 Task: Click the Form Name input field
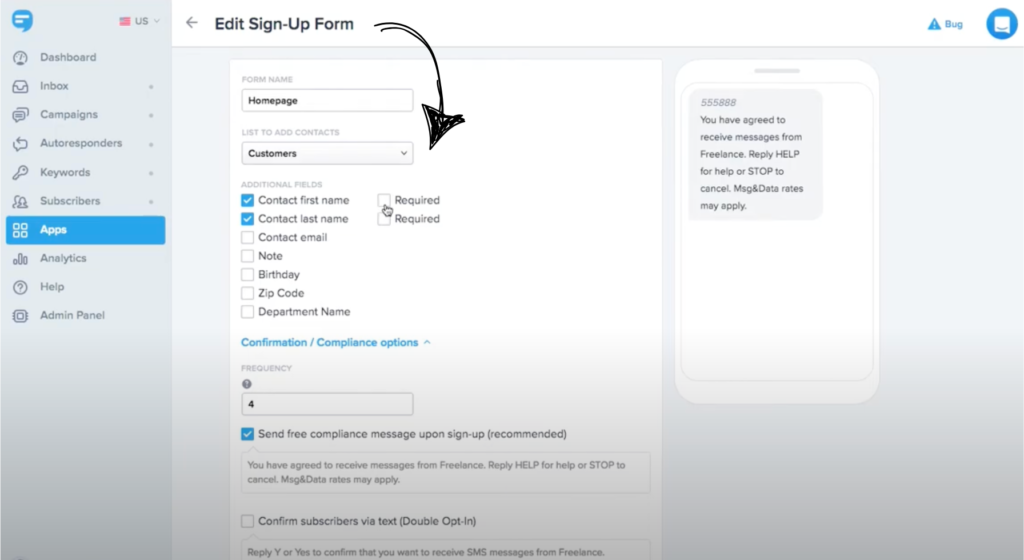327,101
